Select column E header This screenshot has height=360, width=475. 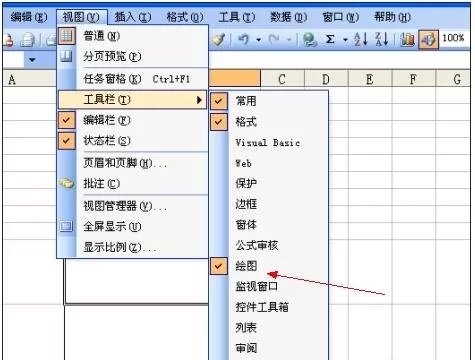click(370, 79)
